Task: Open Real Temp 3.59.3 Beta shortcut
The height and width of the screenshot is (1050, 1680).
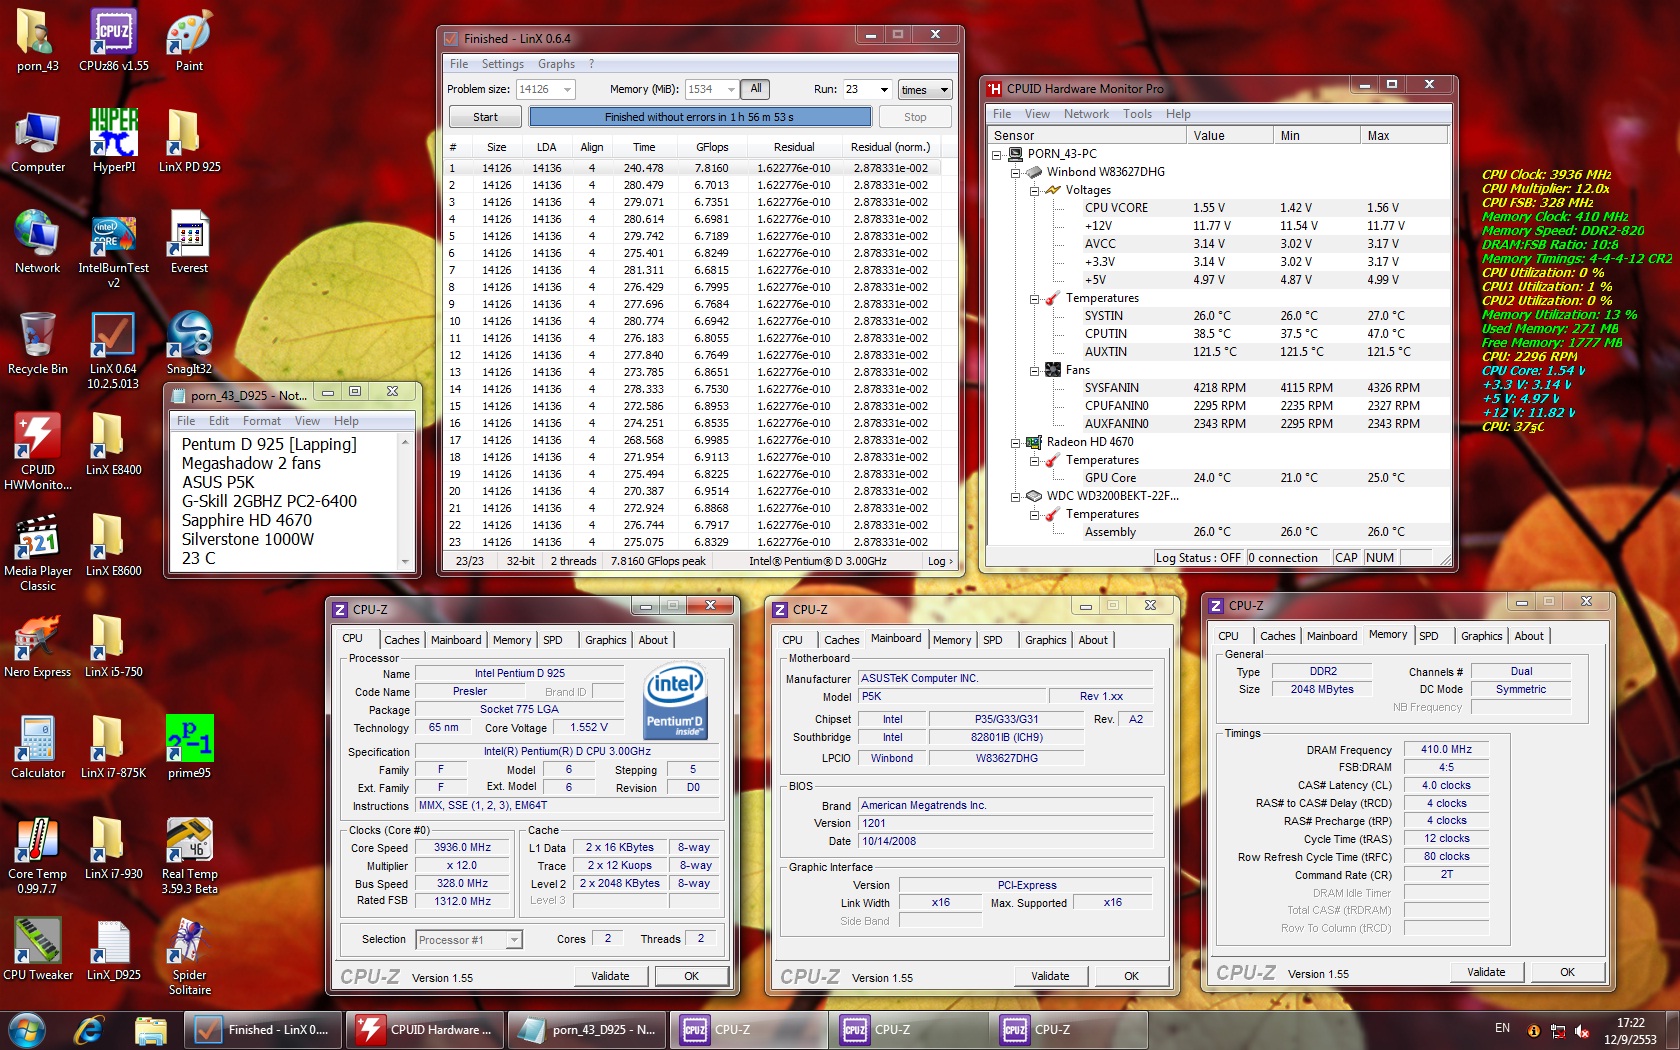Action: (x=189, y=842)
